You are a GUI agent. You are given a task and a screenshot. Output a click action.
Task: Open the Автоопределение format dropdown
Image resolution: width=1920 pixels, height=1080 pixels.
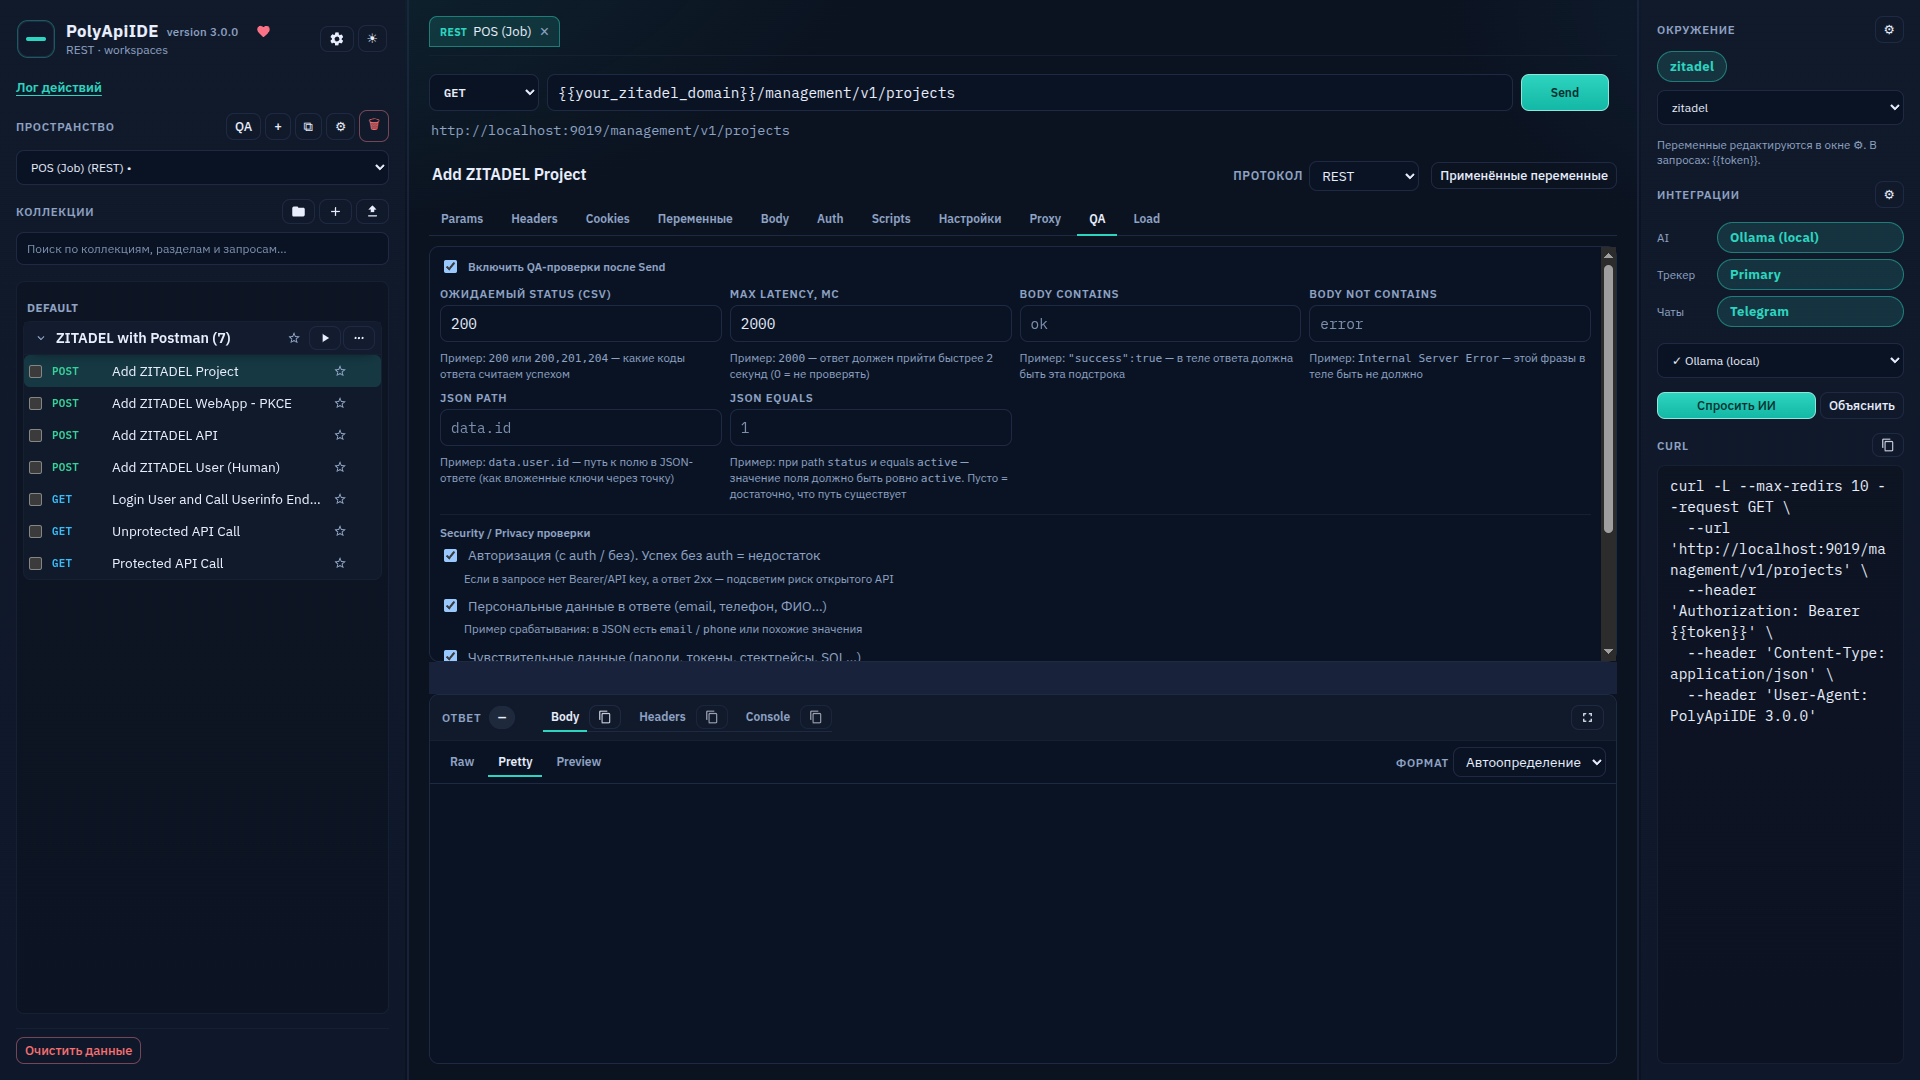[x=1529, y=763]
